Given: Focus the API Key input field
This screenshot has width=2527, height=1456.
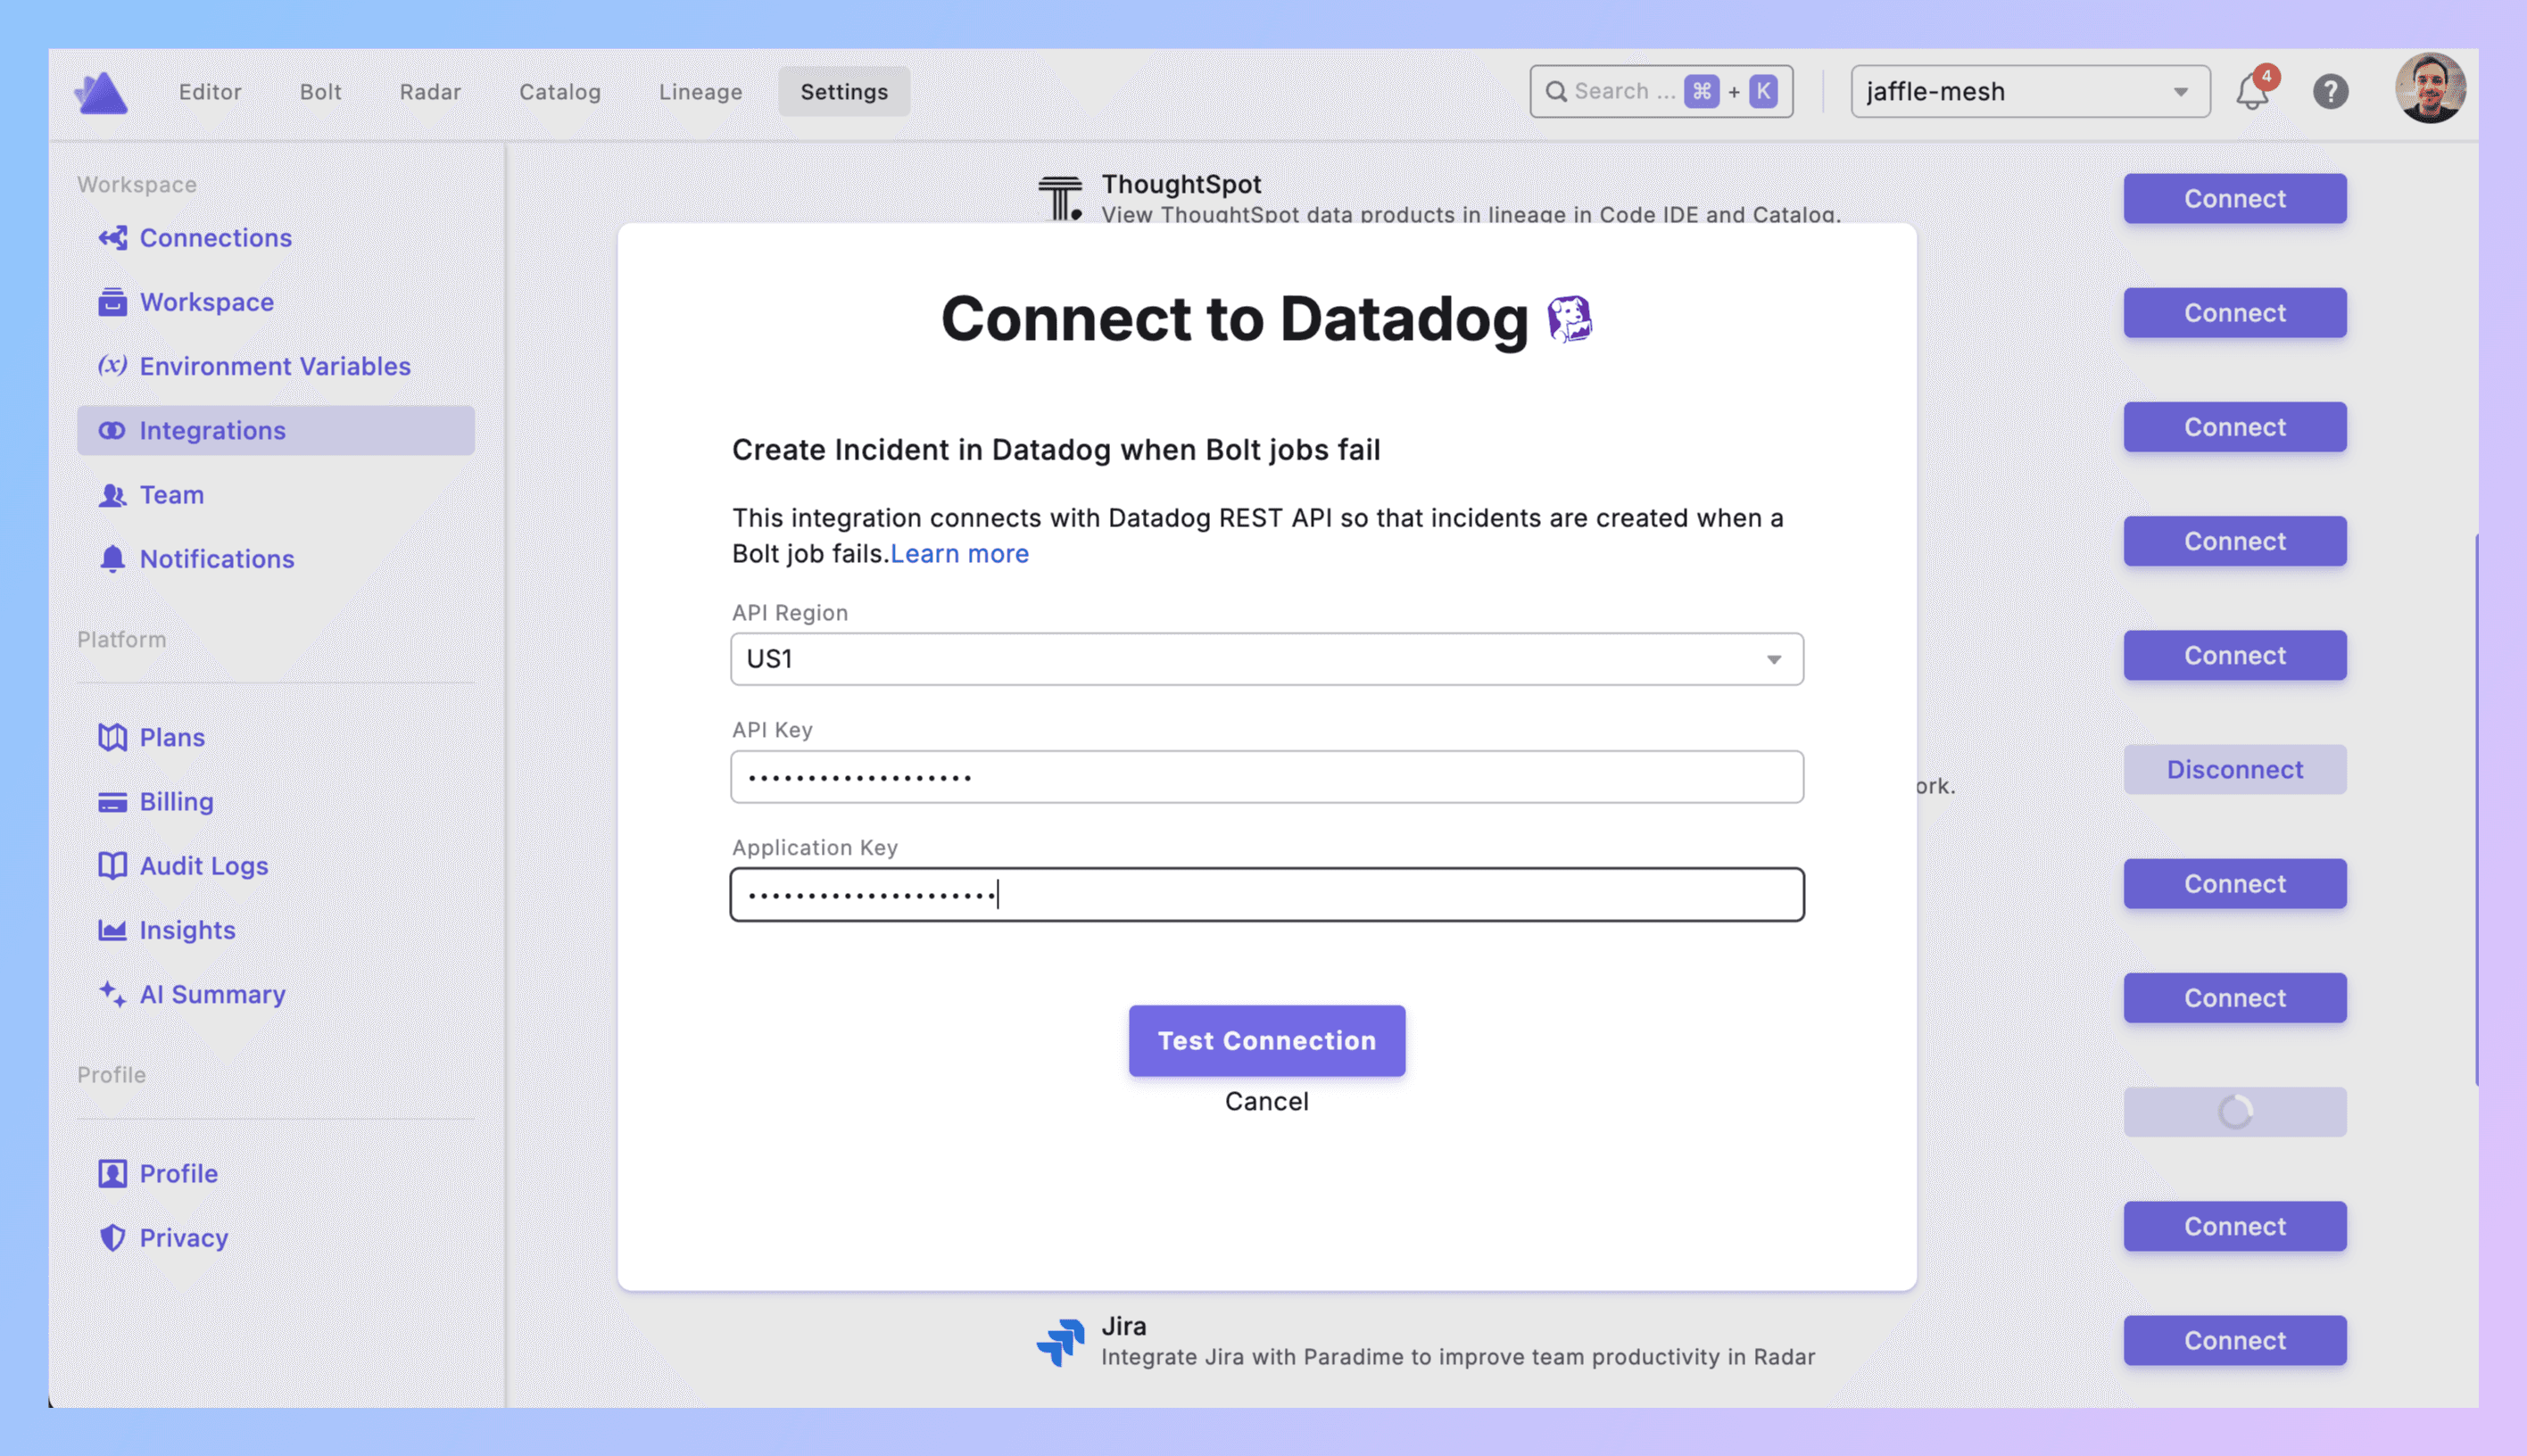Looking at the screenshot, I should click(x=1266, y=777).
